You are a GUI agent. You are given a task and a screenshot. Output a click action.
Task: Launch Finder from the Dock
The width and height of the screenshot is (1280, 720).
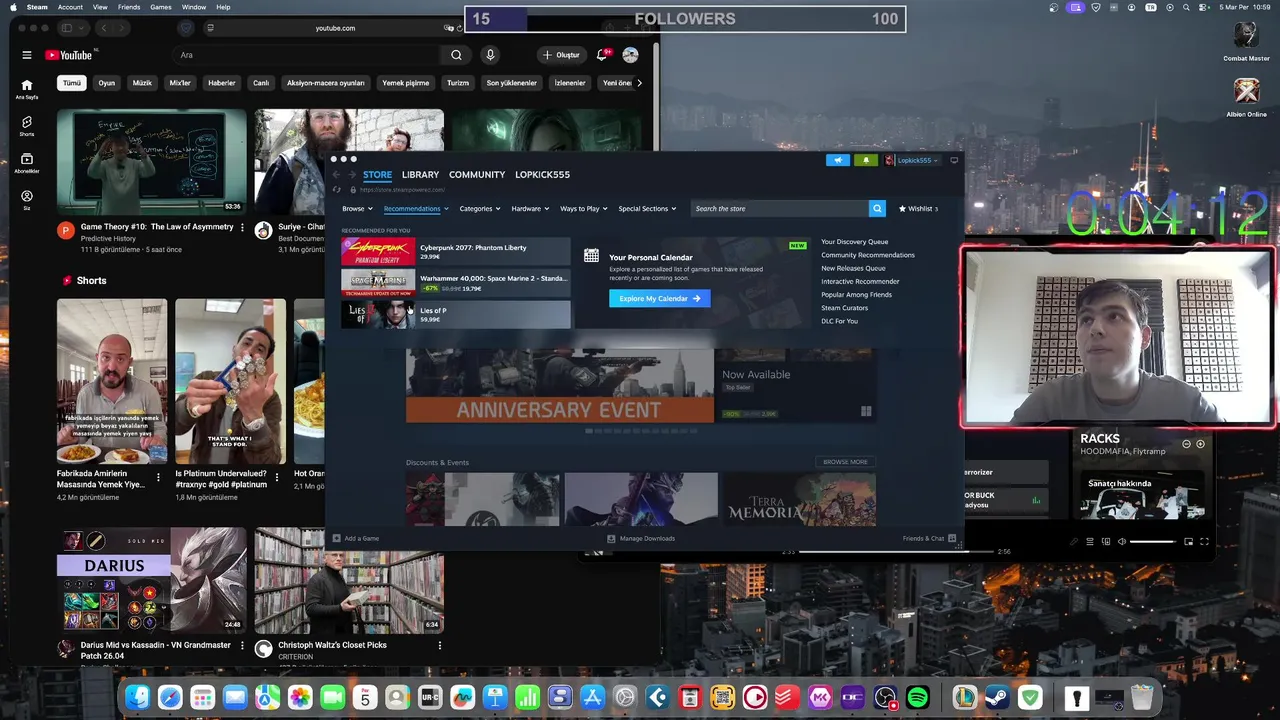137,697
